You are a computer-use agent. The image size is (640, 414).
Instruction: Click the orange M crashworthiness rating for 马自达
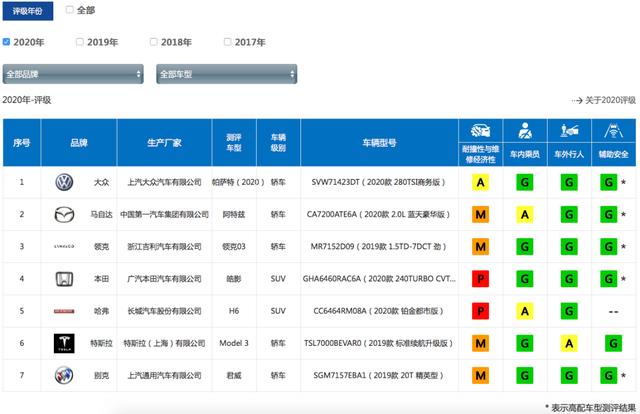480,214
